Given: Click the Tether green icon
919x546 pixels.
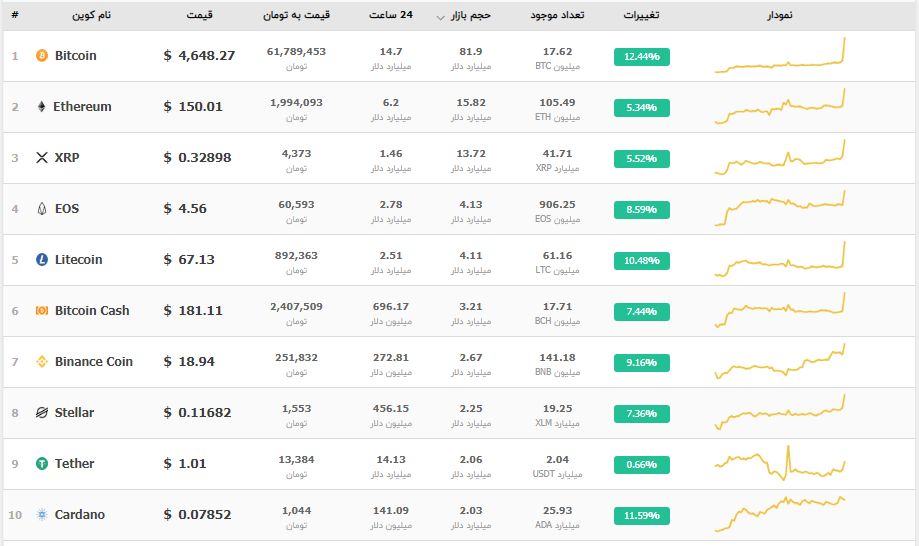Looking at the screenshot, I should [42, 464].
